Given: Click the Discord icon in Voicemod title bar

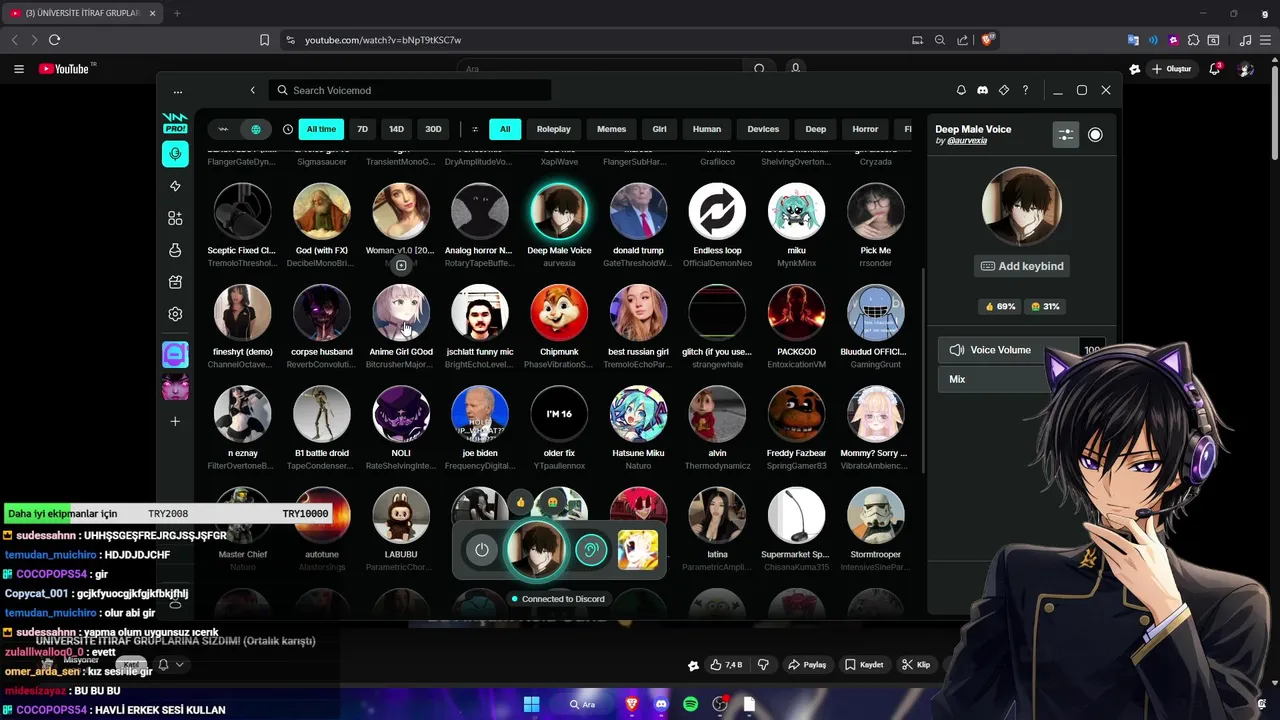Looking at the screenshot, I should [982, 90].
